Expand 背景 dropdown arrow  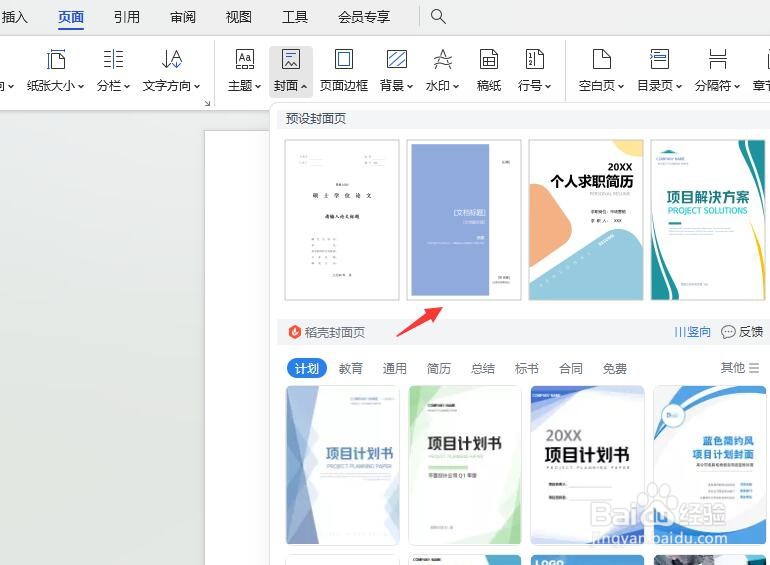(x=410, y=86)
